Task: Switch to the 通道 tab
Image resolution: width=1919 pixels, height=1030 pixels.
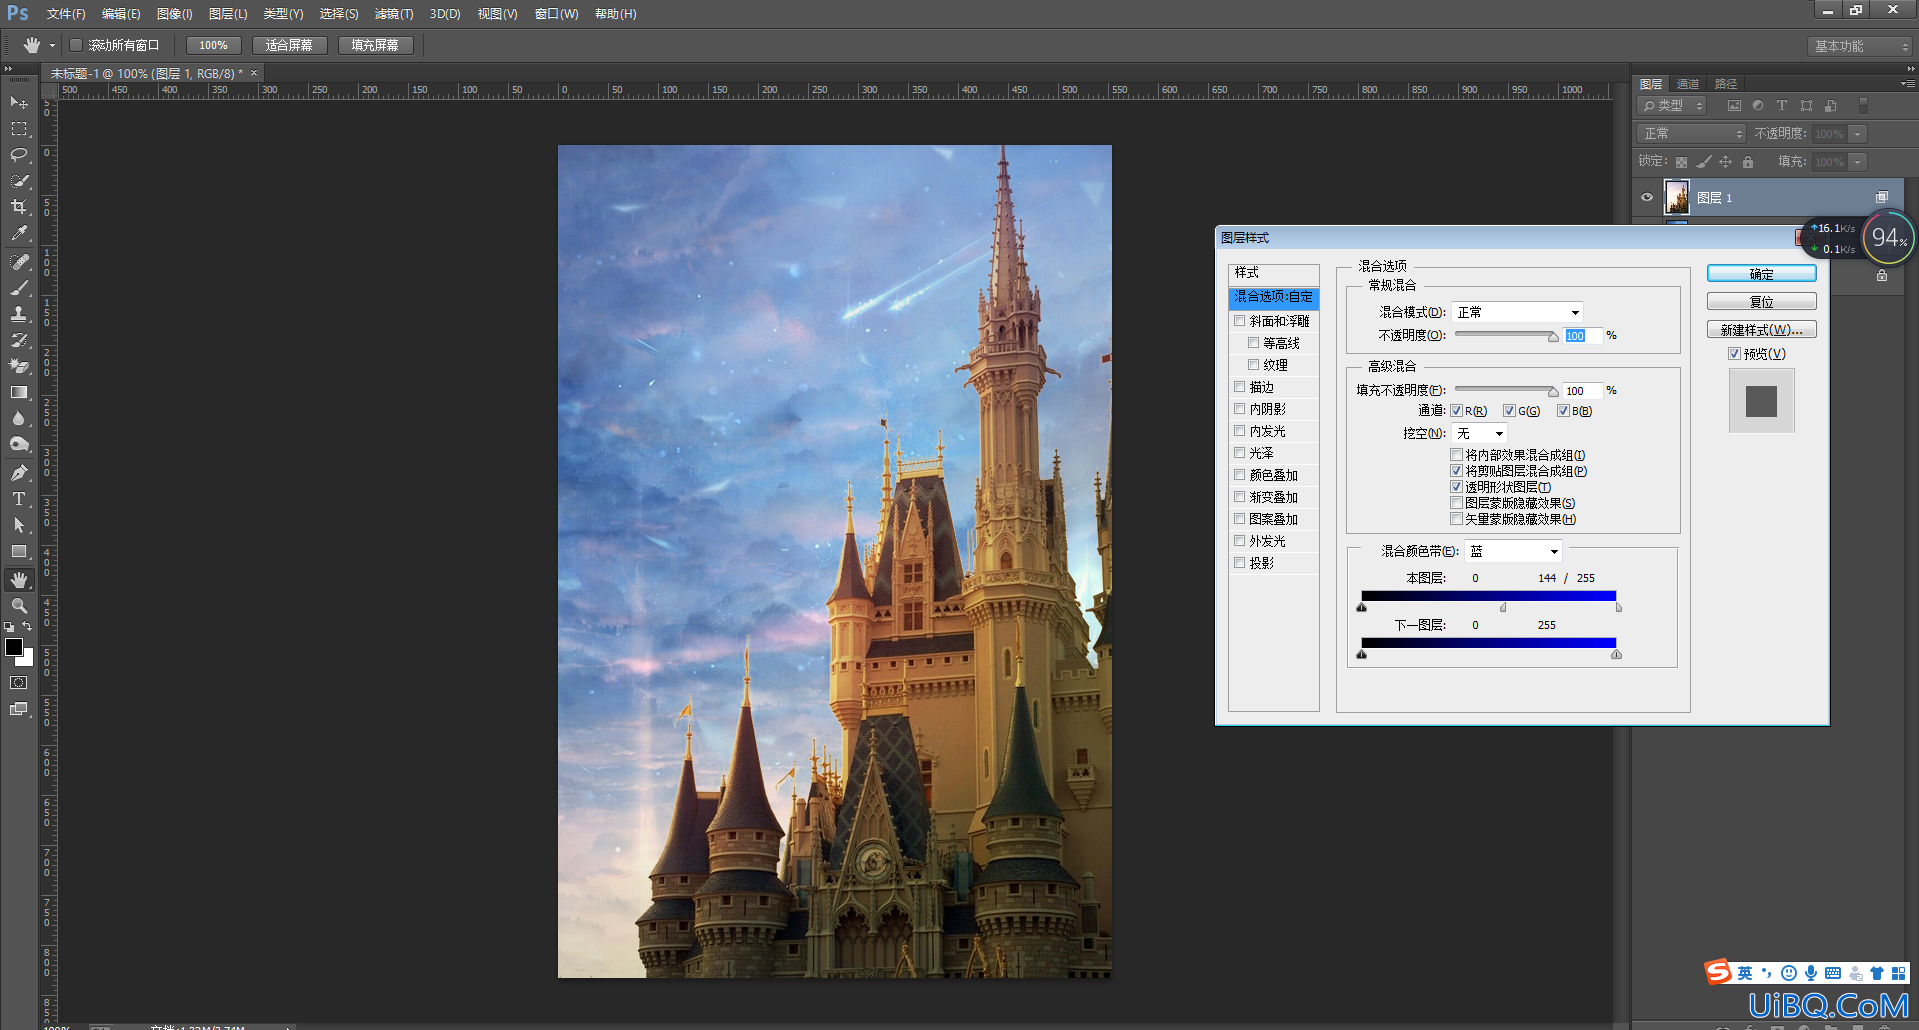Action: (1688, 84)
